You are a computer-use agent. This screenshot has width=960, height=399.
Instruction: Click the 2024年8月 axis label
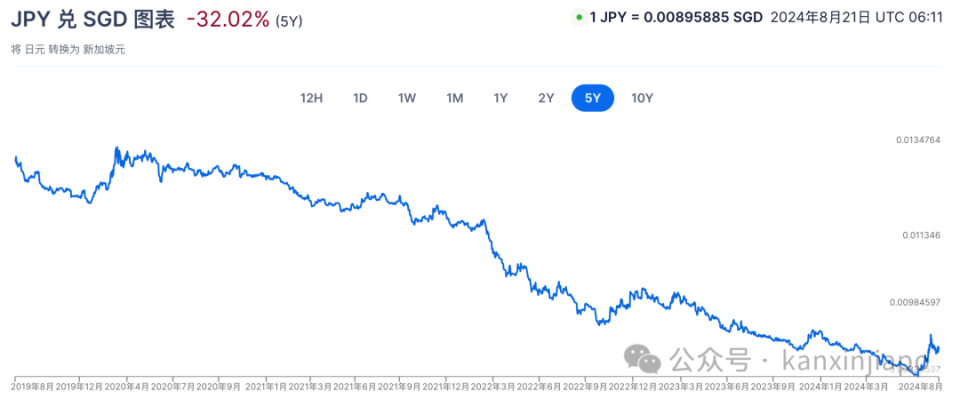pyautogui.click(x=919, y=387)
